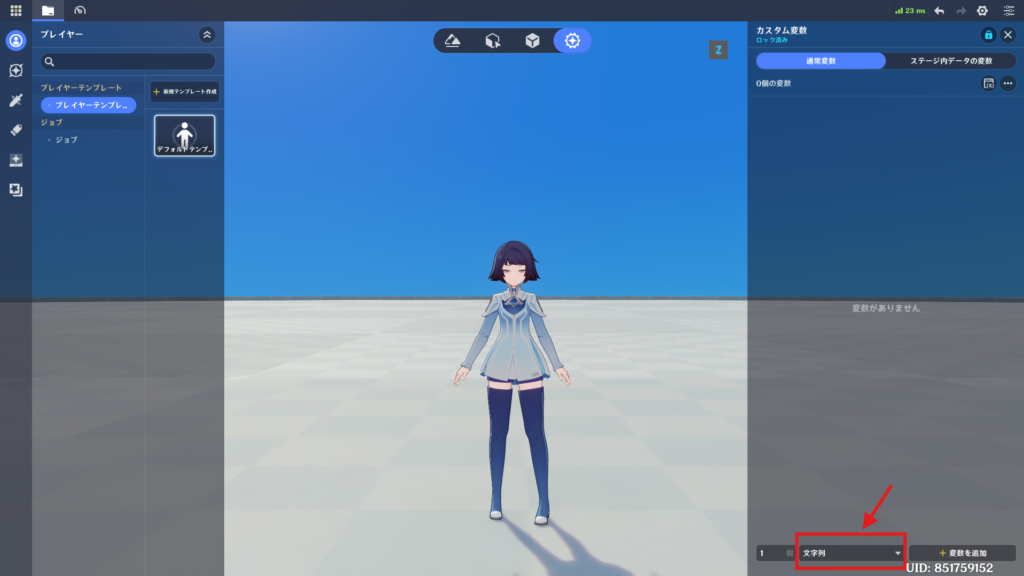Select the Player category sidebar icon
The width and height of the screenshot is (1024, 576).
tap(16, 40)
